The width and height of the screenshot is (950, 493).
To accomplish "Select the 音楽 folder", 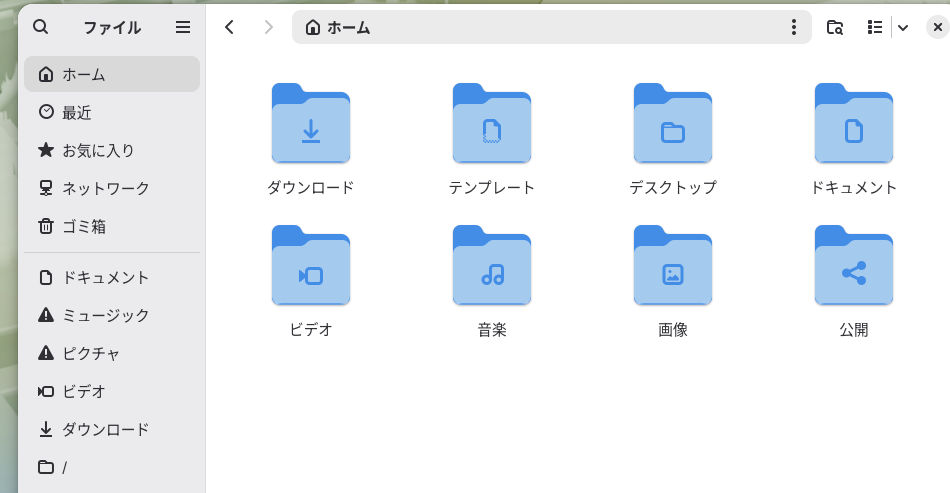I will point(492,280).
